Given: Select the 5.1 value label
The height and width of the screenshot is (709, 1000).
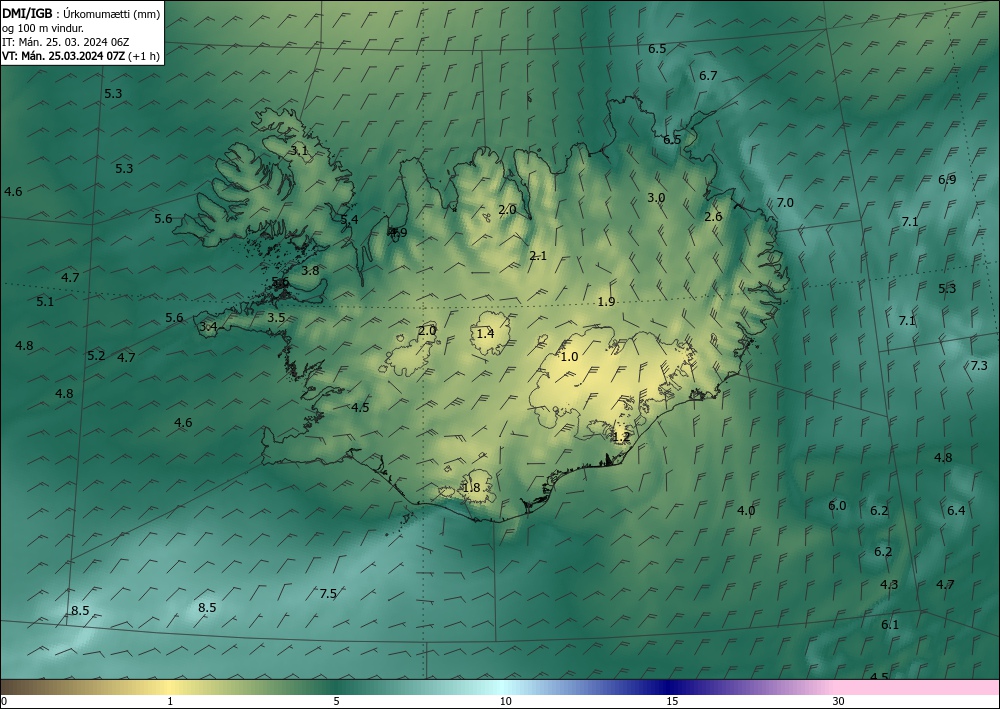Looking at the screenshot, I should tap(45, 301).
